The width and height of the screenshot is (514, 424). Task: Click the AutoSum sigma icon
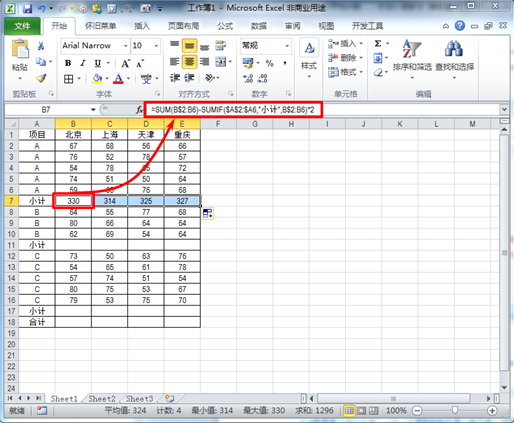(x=378, y=44)
